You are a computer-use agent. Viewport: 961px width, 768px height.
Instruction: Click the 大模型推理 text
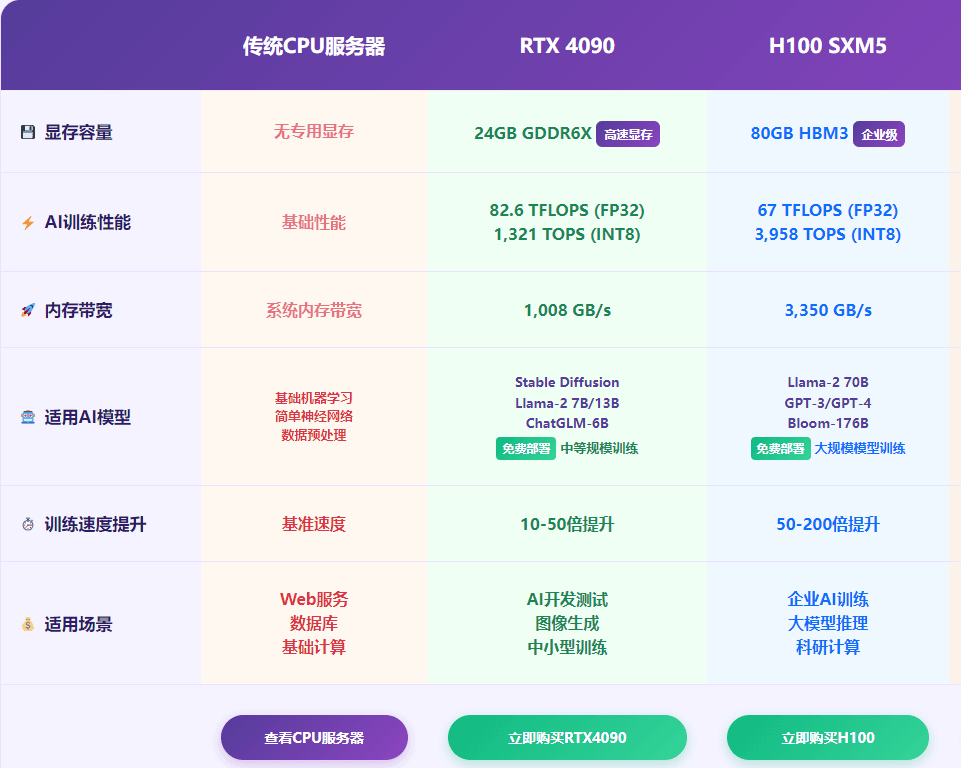click(828, 623)
